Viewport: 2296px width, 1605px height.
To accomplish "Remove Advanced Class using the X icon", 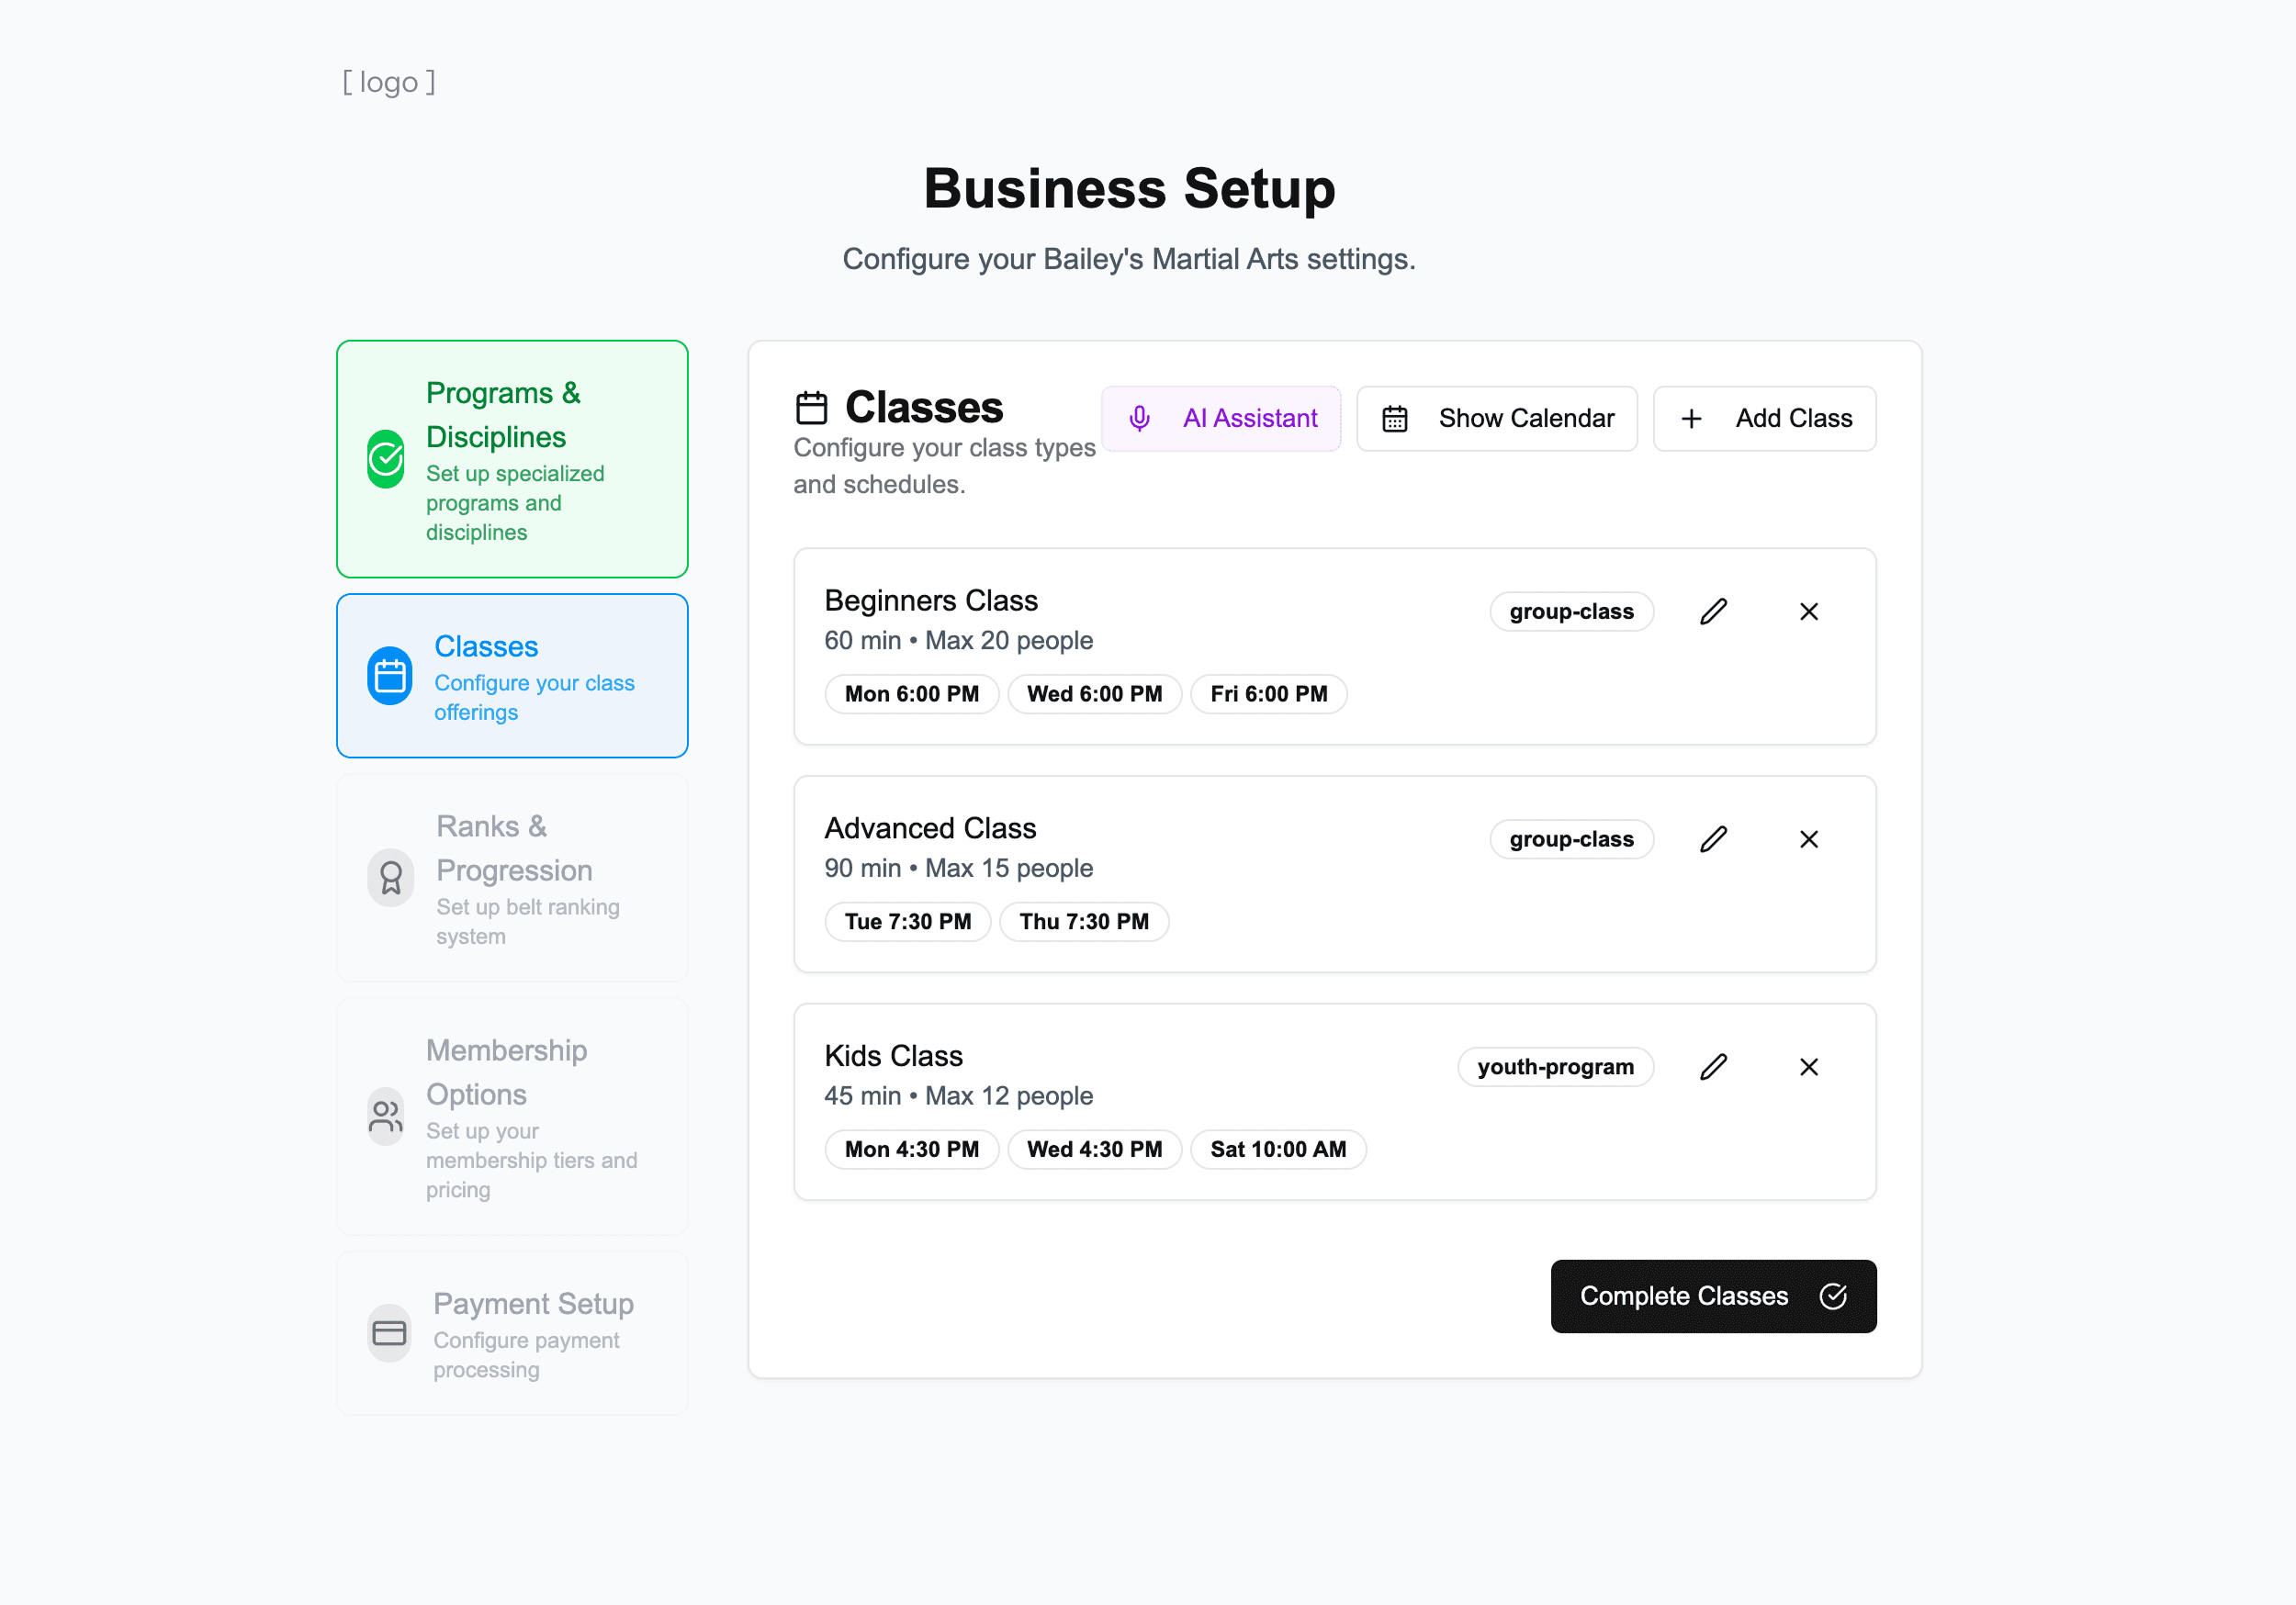I will [x=1808, y=839].
